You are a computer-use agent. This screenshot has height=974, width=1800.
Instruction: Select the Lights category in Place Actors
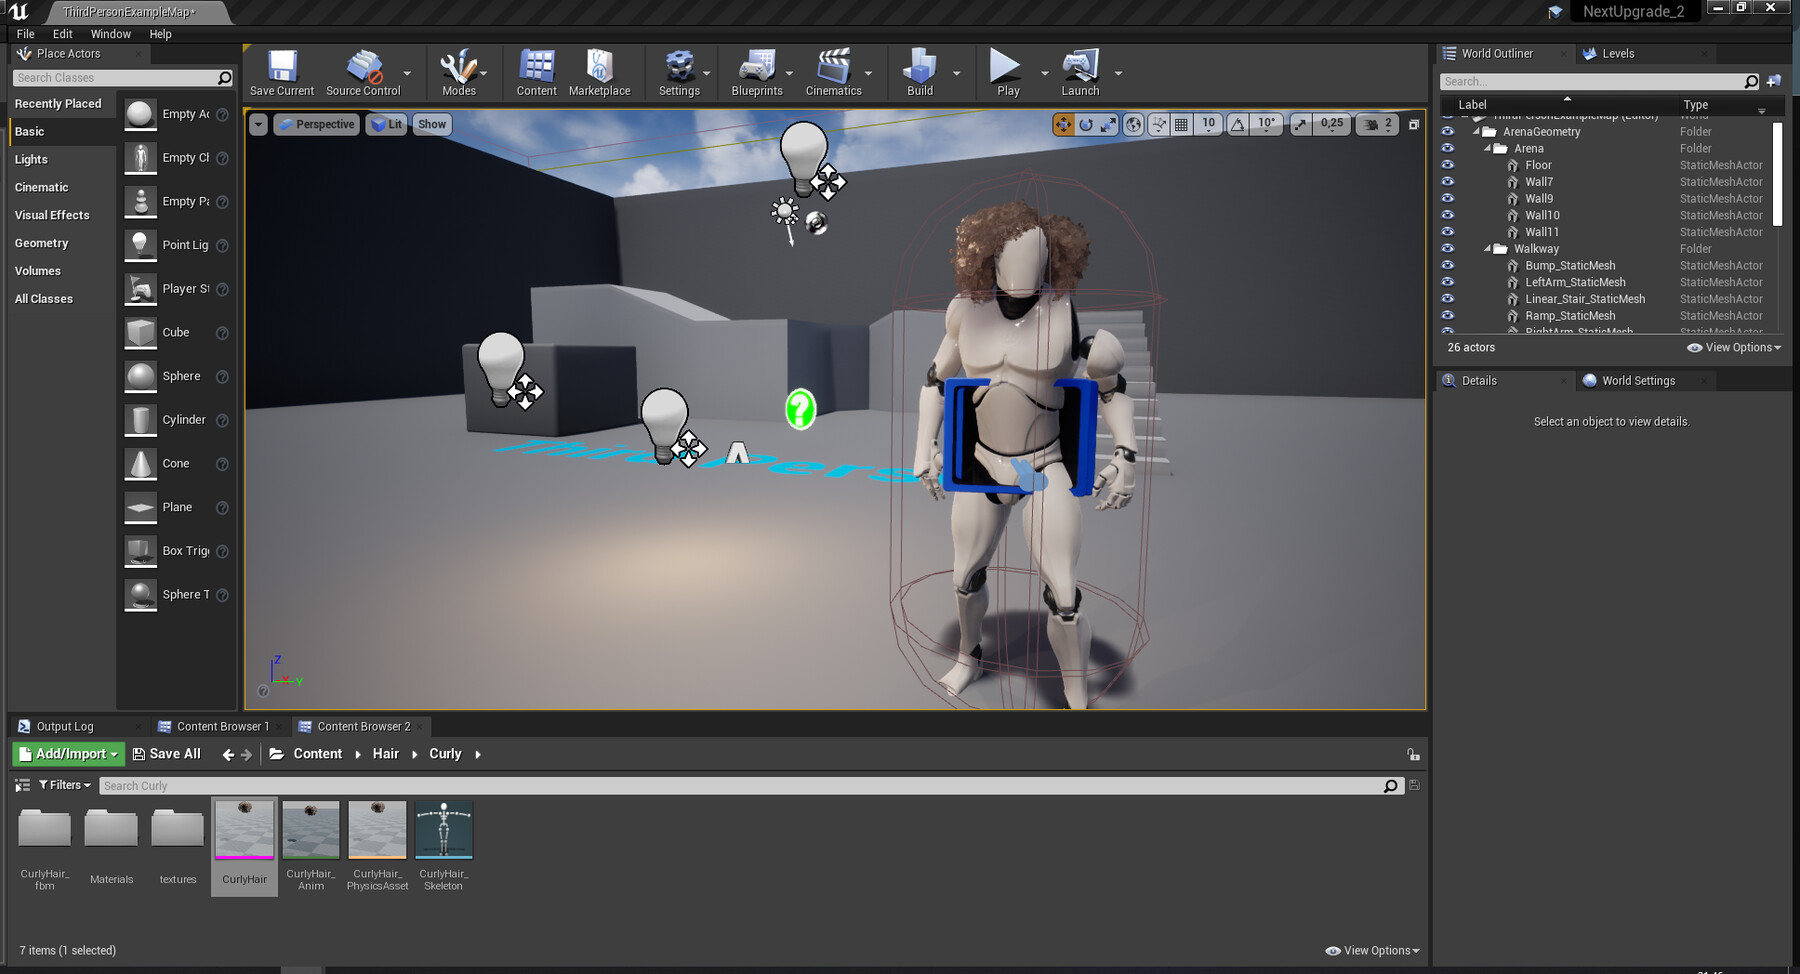(31, 159)
